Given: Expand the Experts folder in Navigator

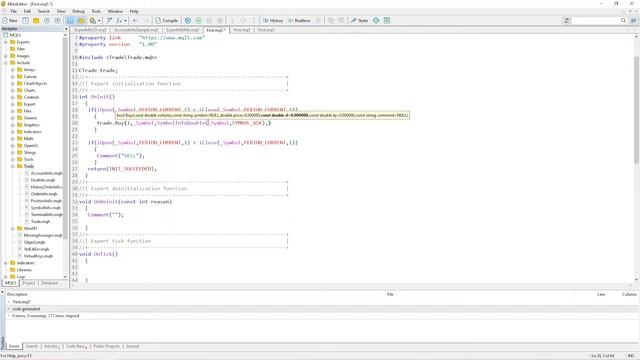Looking at the screenshot, I should point(6,42).
